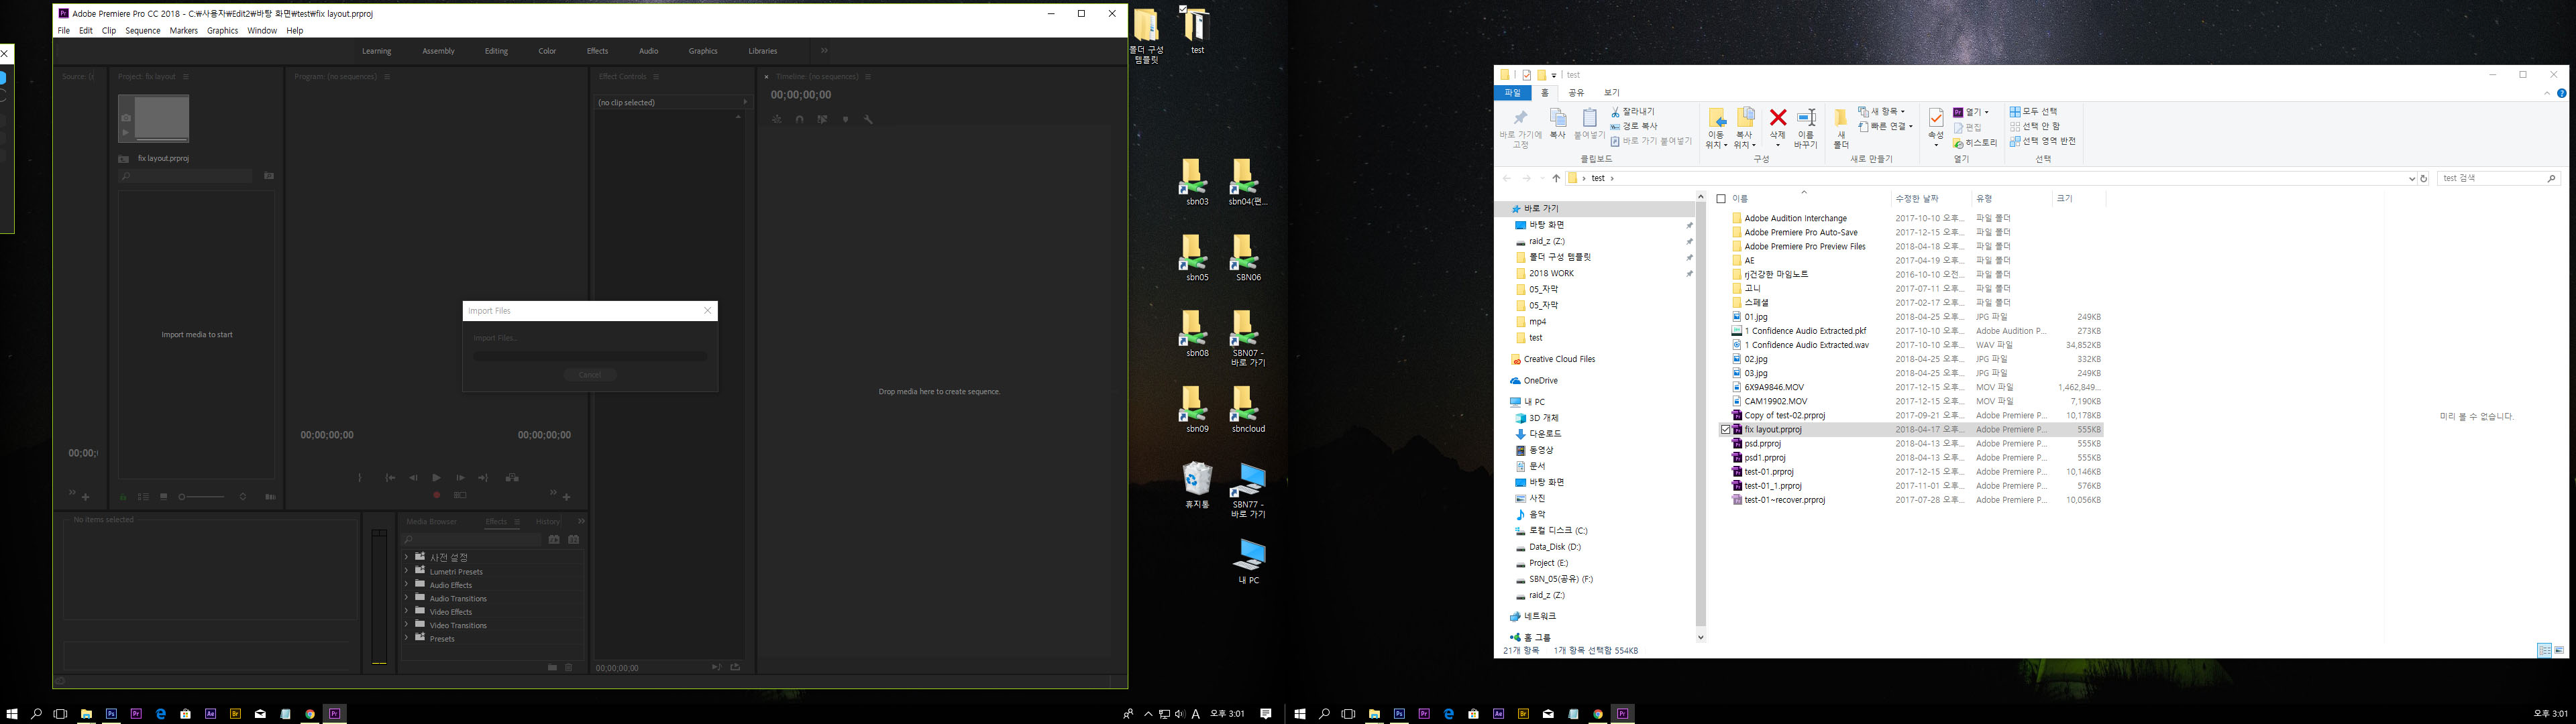The height and width of the screenshot is (724, 2576).
Task: Show overflow workspaces double-arrow
Action: (x=824, y=51)
